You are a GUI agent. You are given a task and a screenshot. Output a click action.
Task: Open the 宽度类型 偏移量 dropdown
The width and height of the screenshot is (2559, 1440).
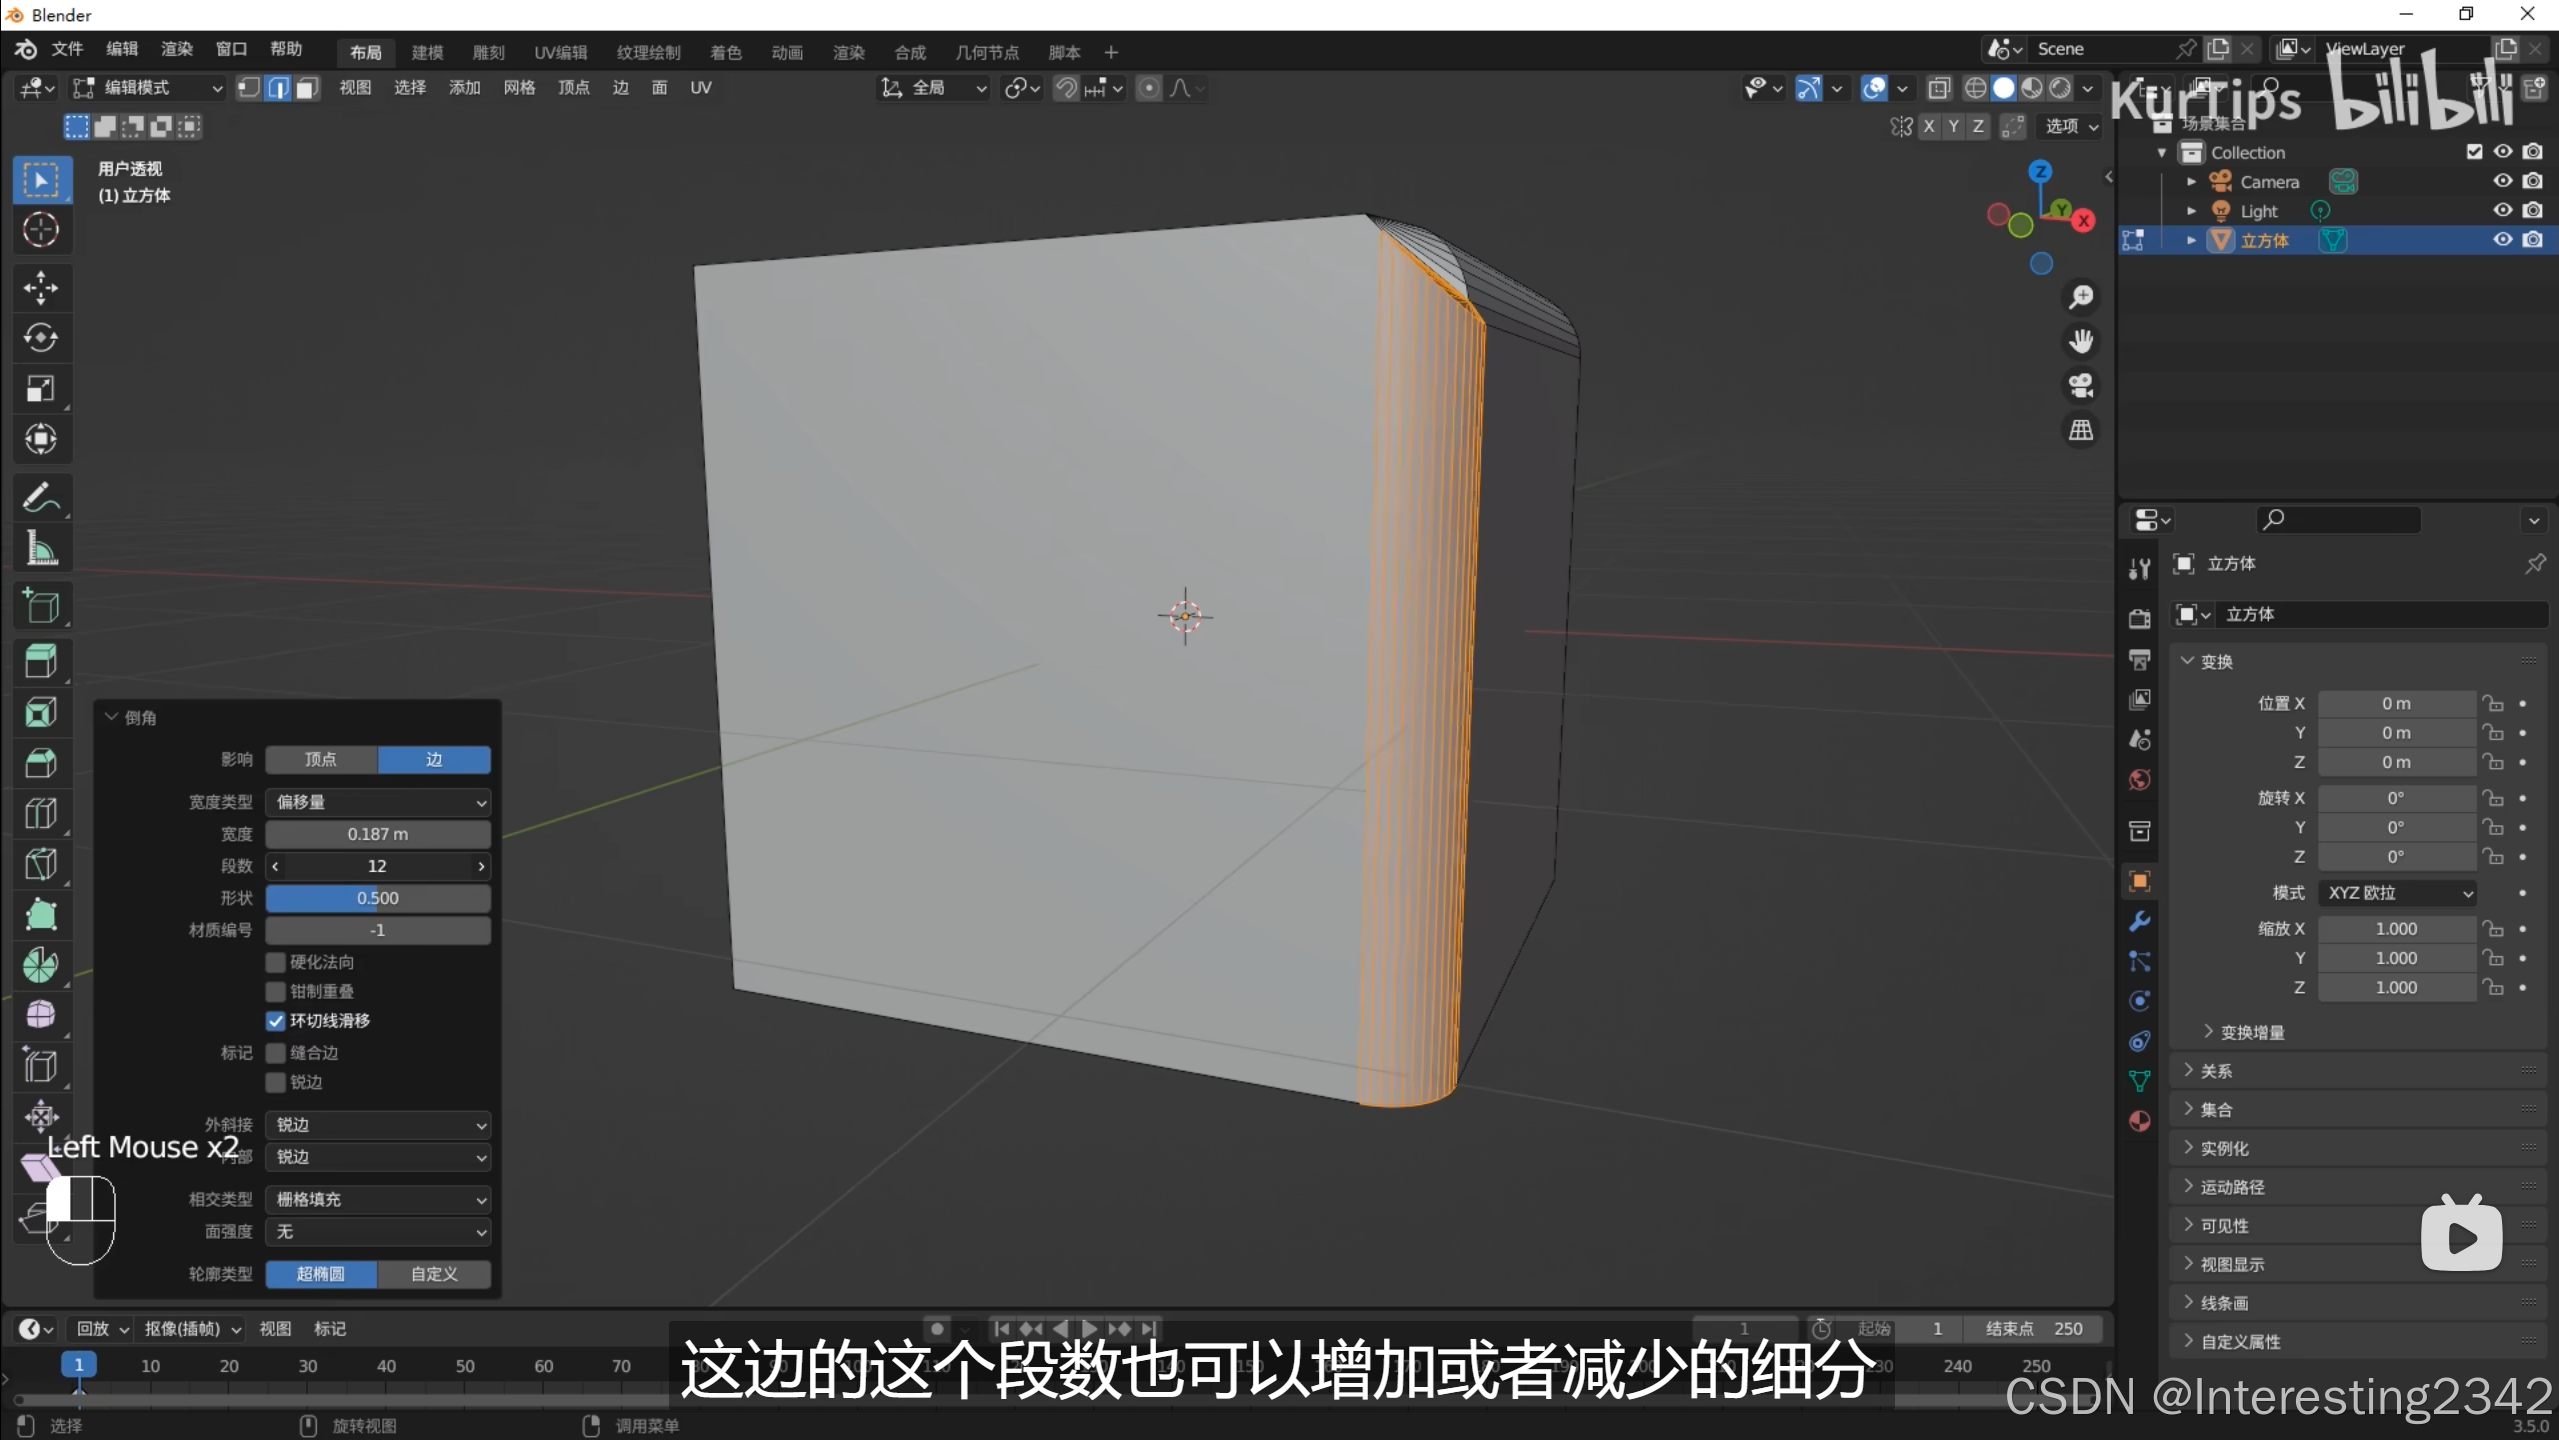tap(378, 802)
